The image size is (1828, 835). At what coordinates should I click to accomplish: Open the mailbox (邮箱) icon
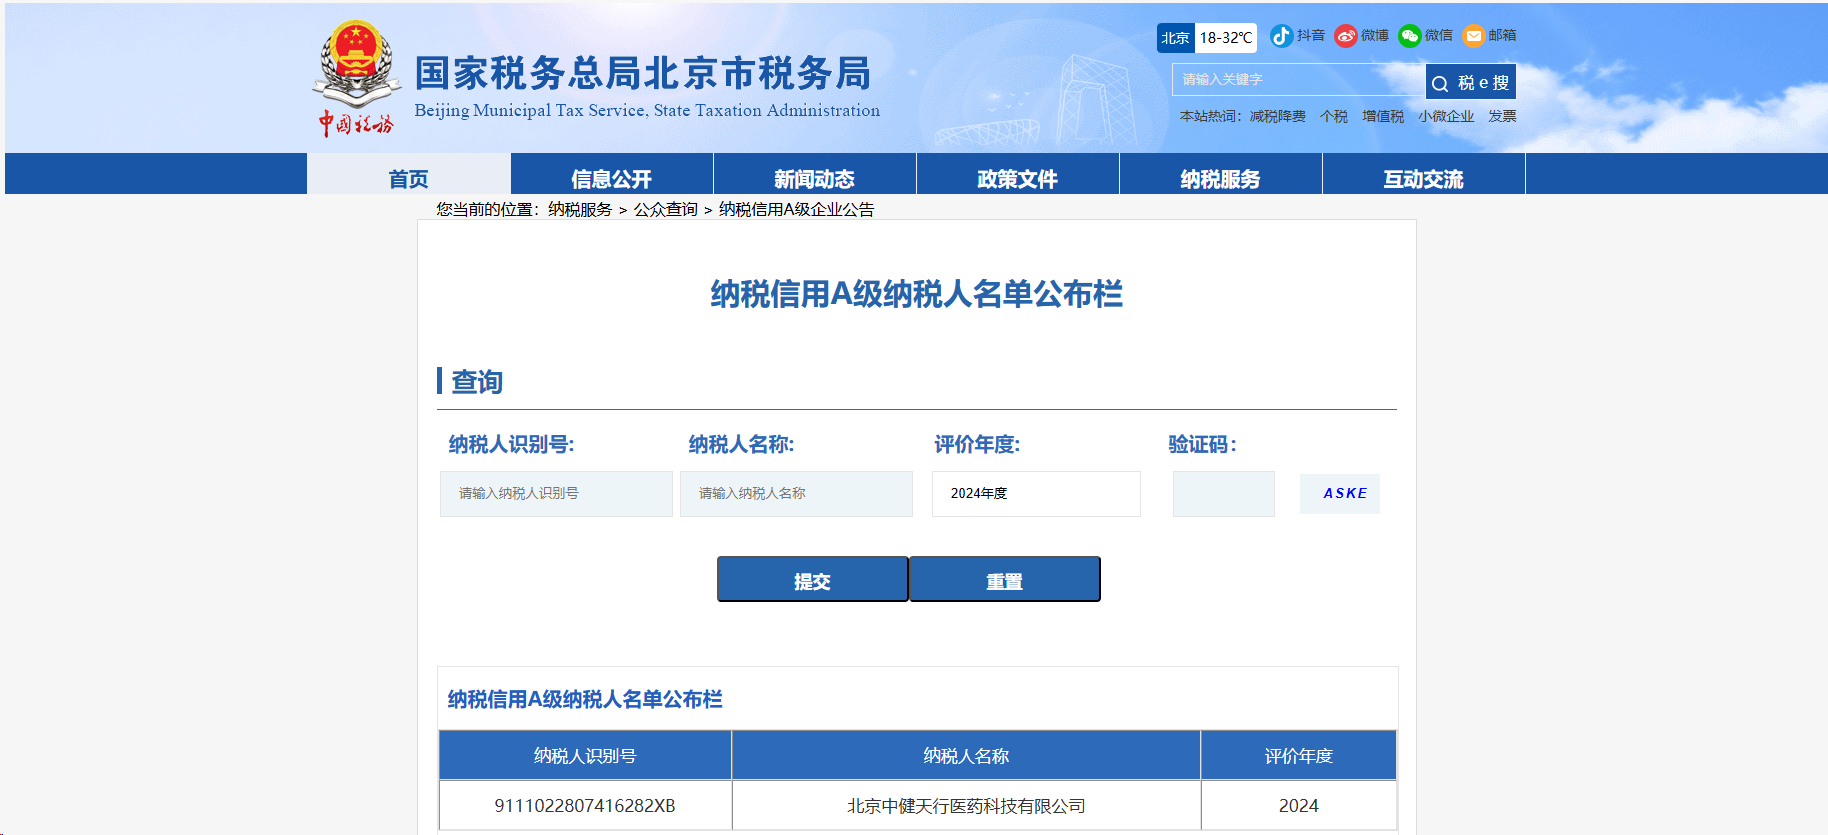(1473, 36)
